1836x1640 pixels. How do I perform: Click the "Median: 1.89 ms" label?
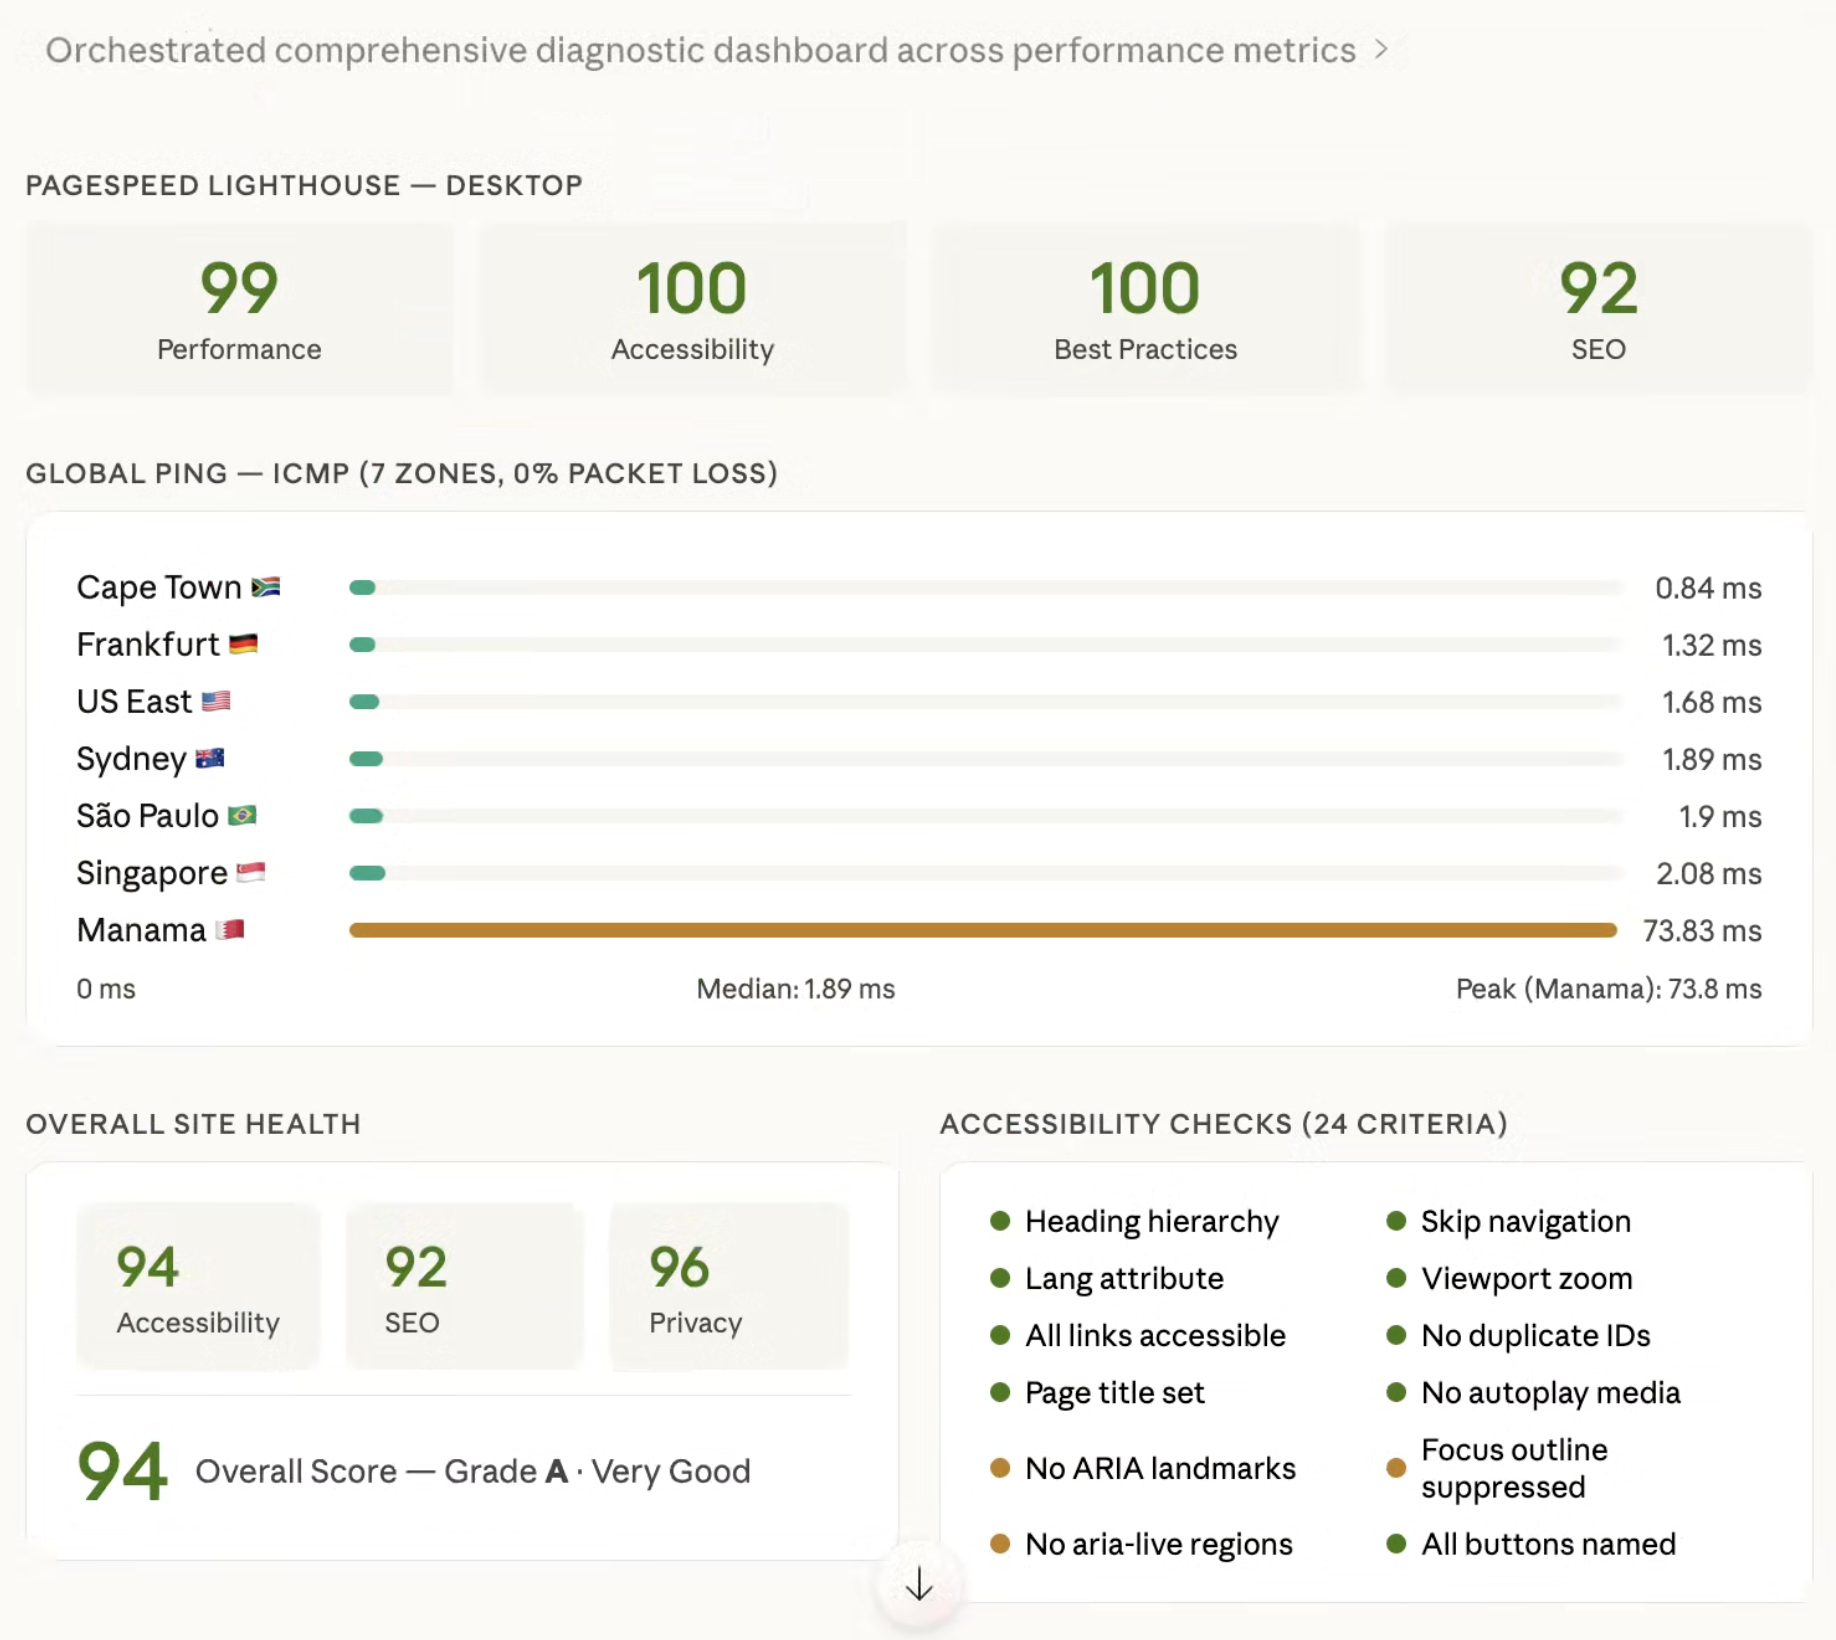pyautogui.click(x=796, y=988)
